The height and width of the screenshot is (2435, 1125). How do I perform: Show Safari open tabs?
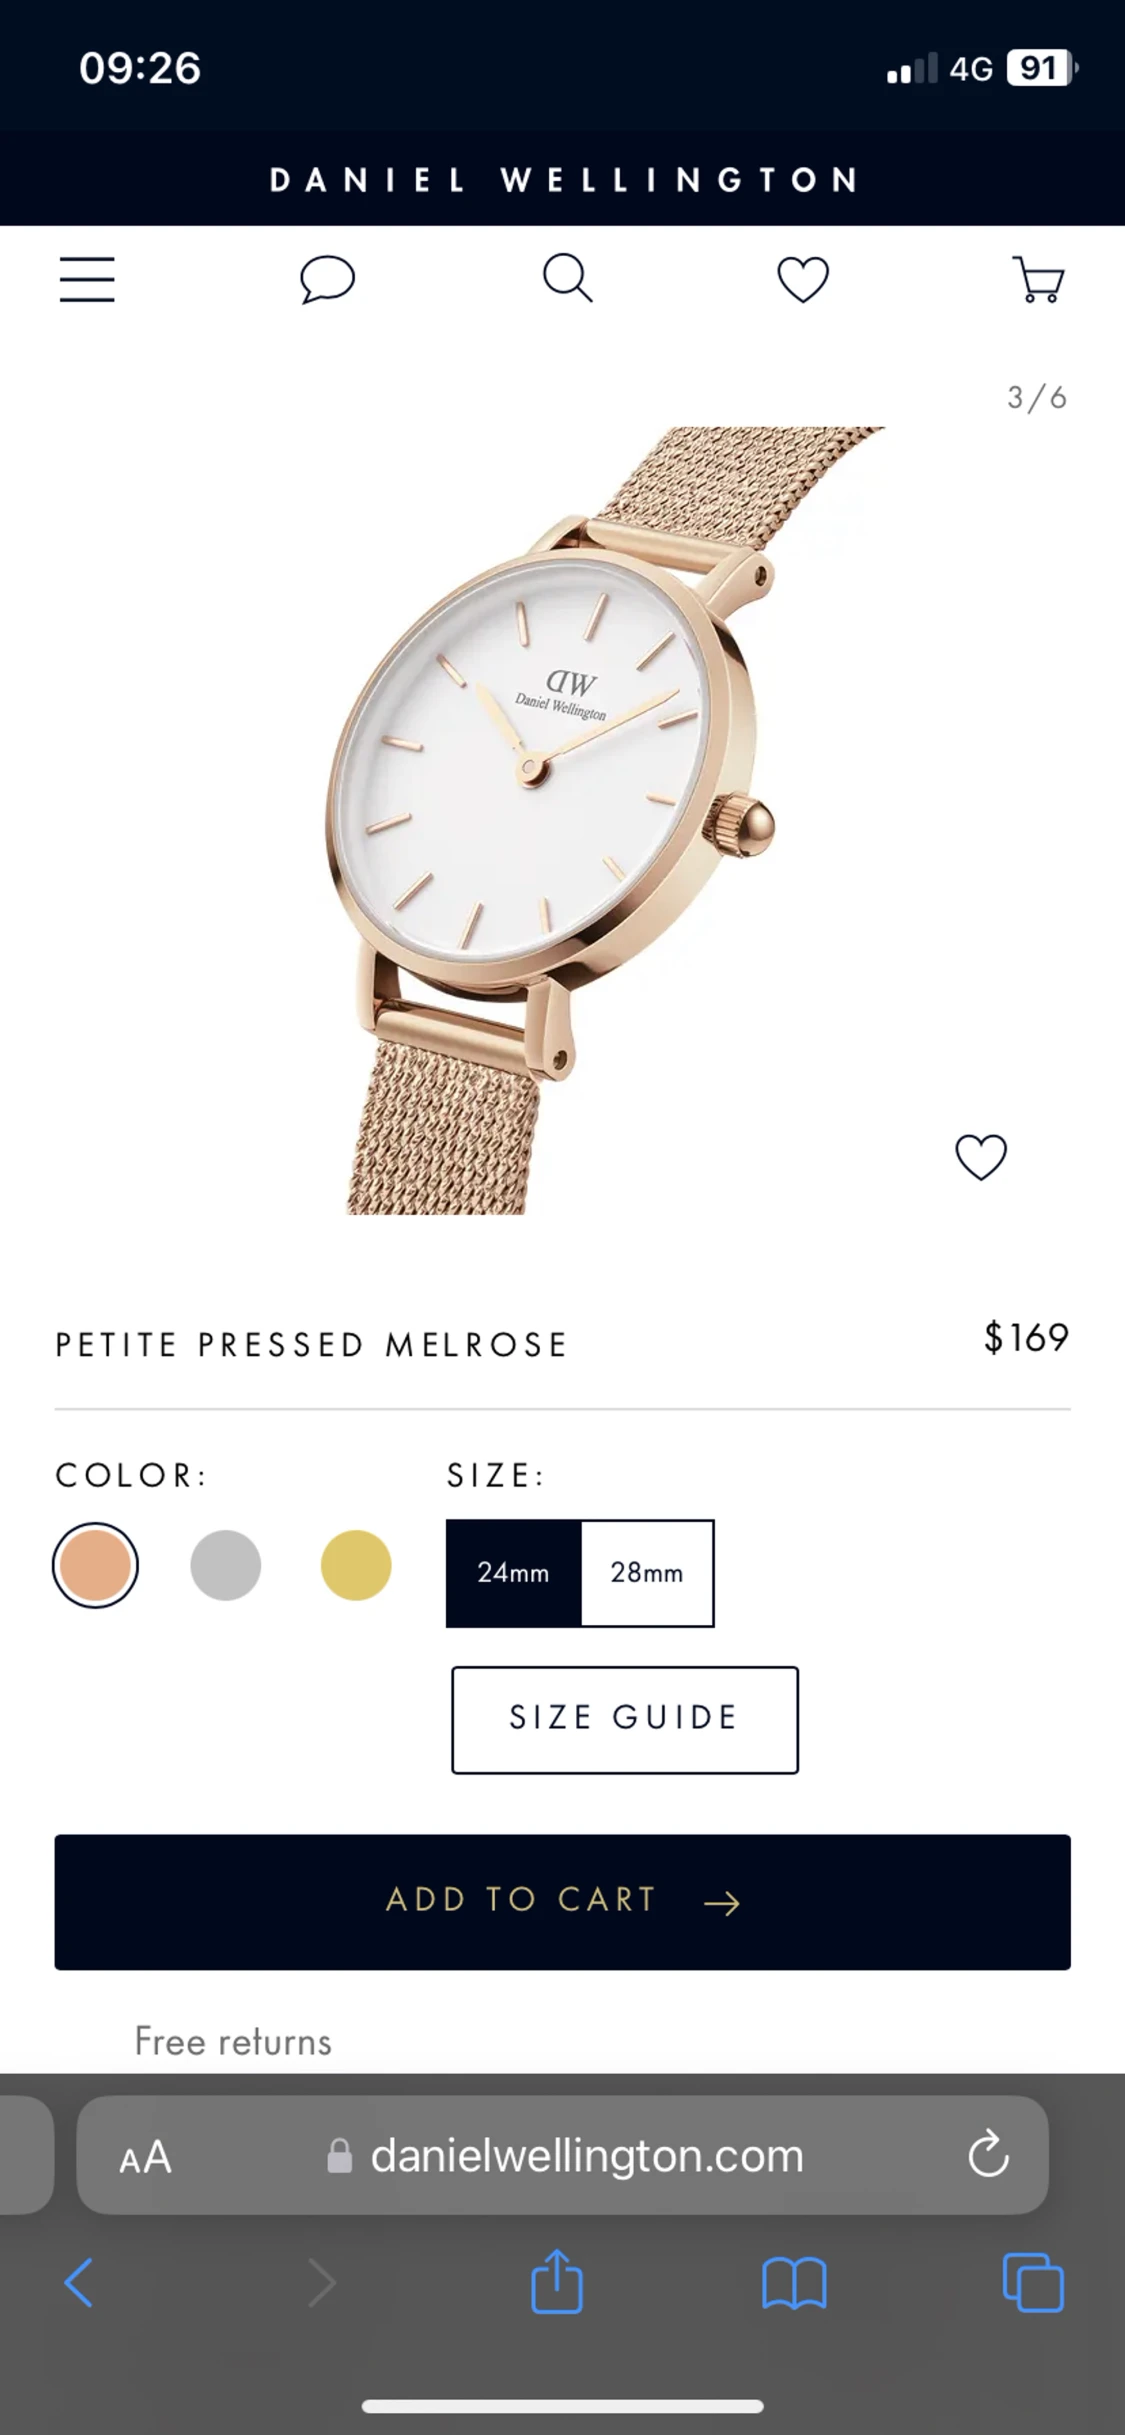(x=1033, y=2282)
